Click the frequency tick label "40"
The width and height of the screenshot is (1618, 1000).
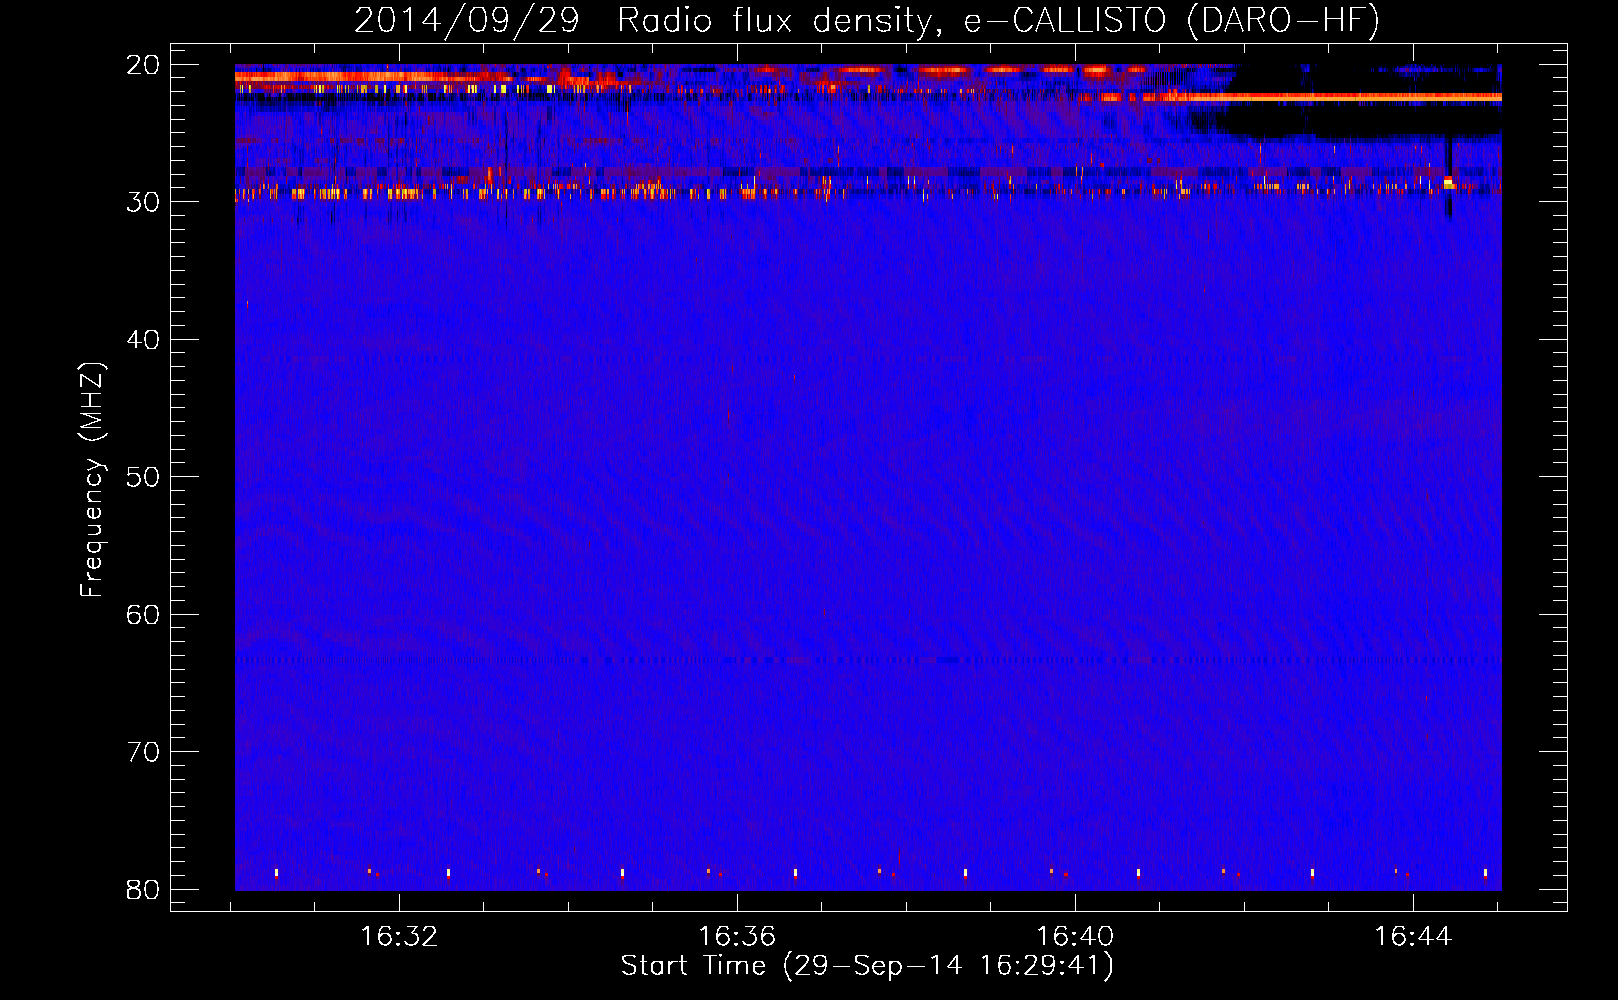(x=143, y=340)
